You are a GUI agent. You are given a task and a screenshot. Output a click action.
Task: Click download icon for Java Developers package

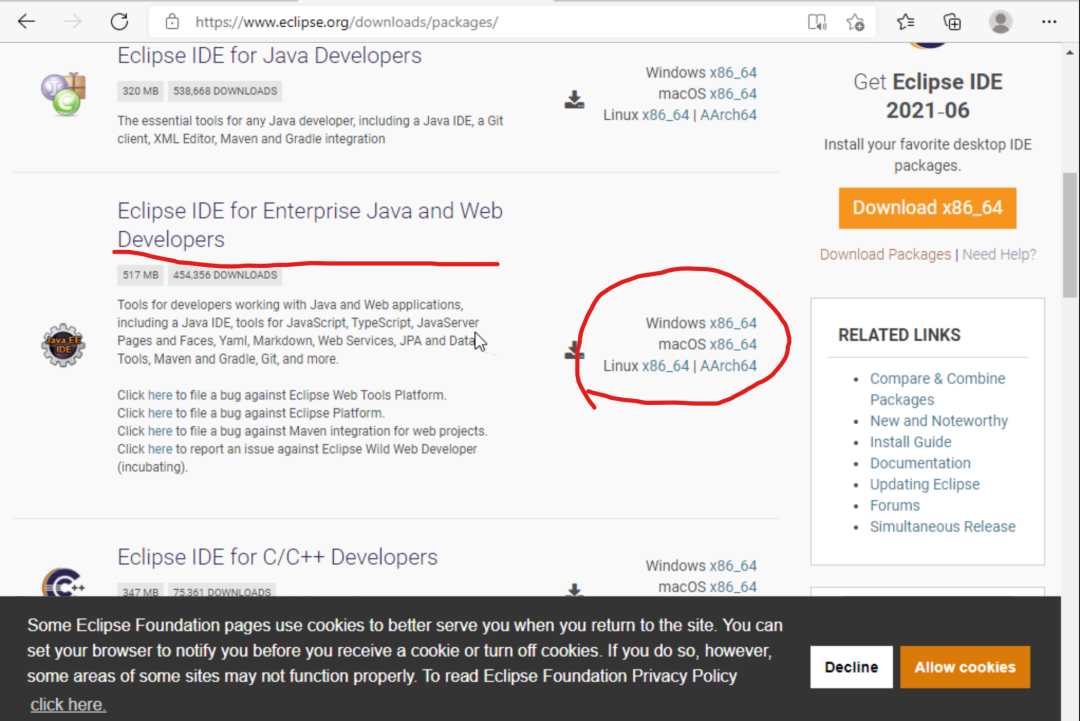point(574,100)
